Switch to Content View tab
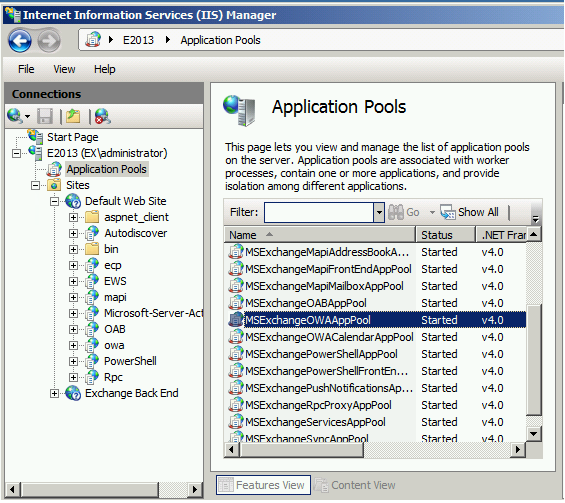565x503 pixels. pyautogui.click(x=355, y=485)
